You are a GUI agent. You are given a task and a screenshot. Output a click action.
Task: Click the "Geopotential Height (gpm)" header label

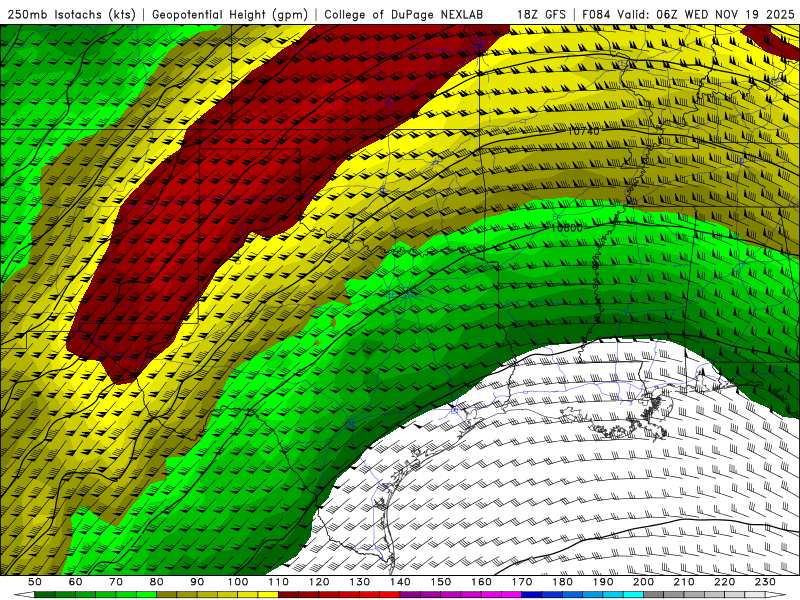tap(230, 14)
